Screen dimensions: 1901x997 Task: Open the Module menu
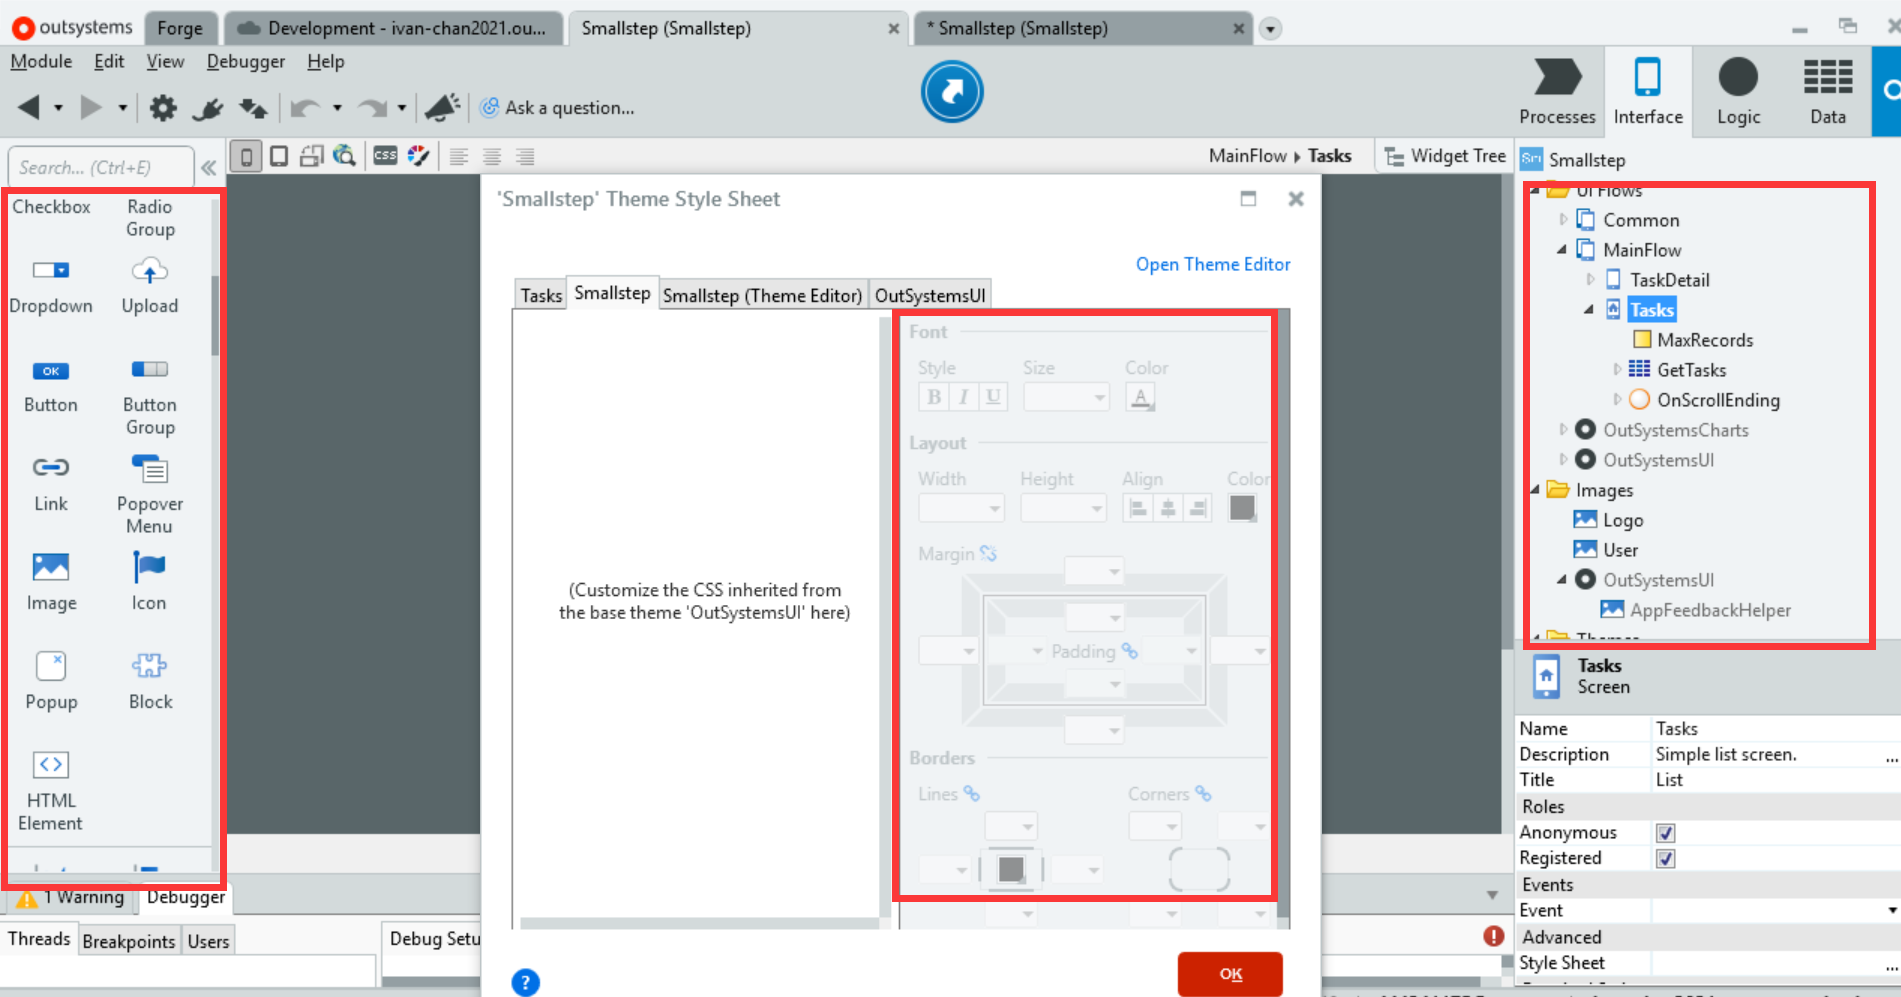(x=41, y=61)
